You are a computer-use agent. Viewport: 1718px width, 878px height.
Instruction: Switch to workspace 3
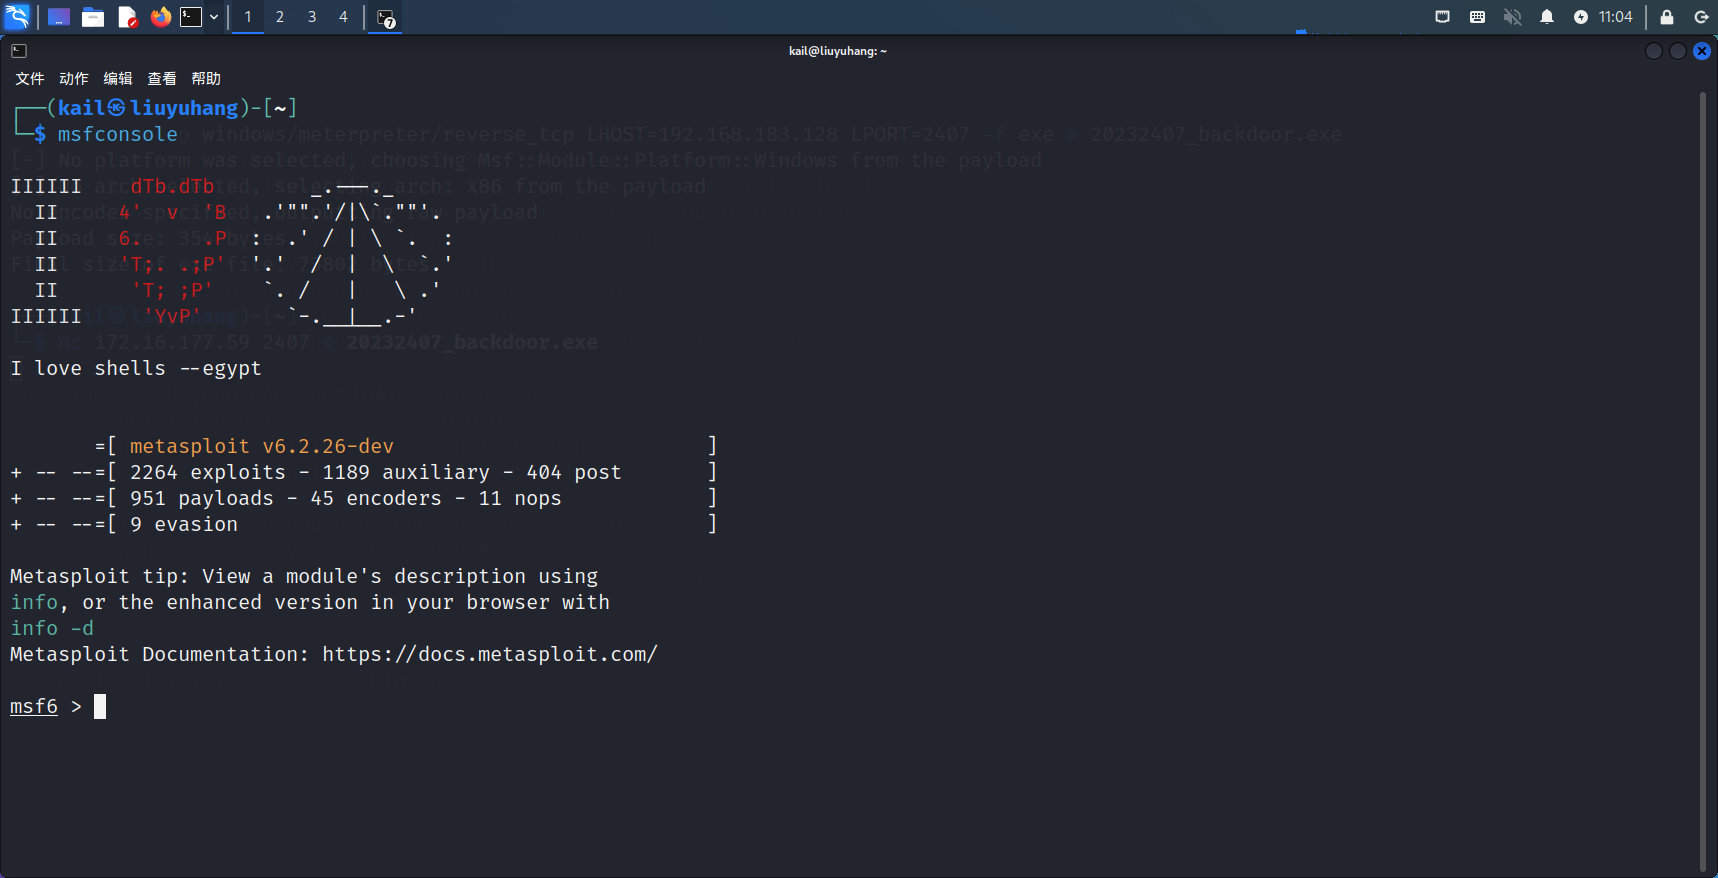[x=312, y=17]
